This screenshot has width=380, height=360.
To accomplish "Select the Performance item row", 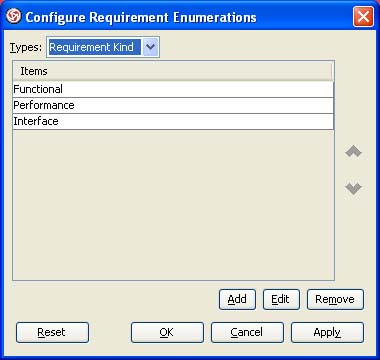I will pyautogui.click(x=173, y=105).
